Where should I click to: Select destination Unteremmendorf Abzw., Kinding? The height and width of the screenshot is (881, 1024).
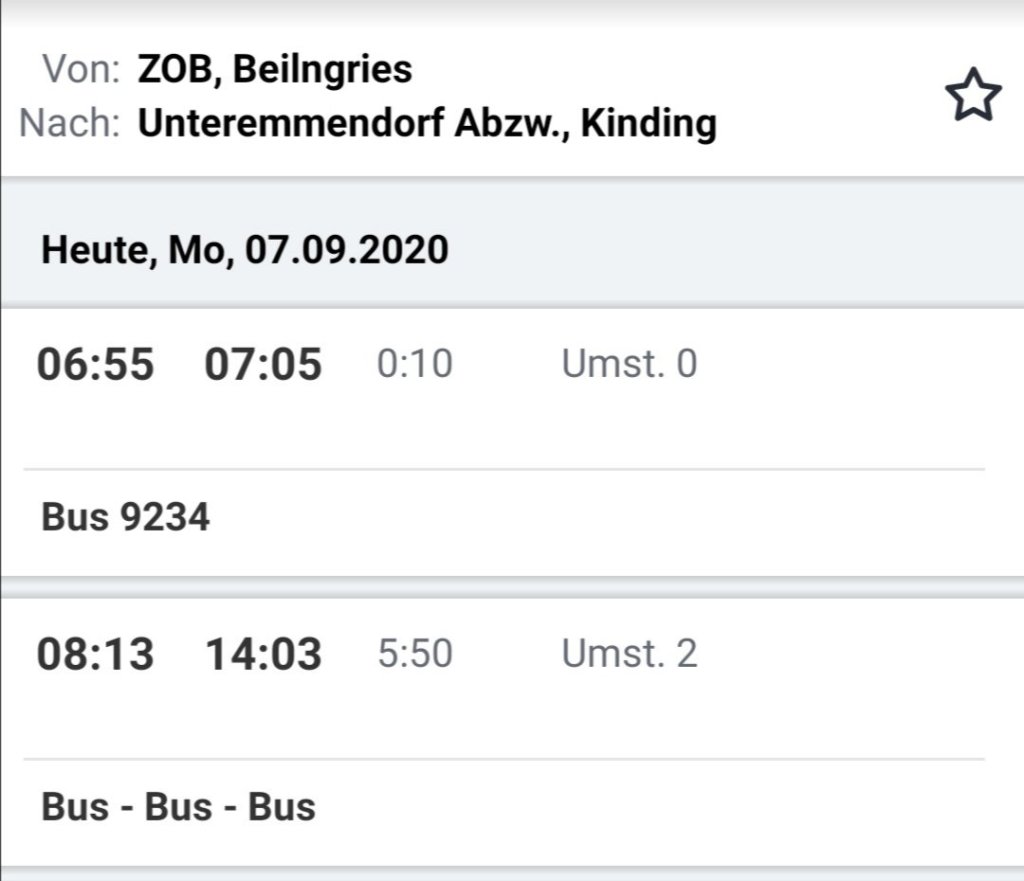427,123
